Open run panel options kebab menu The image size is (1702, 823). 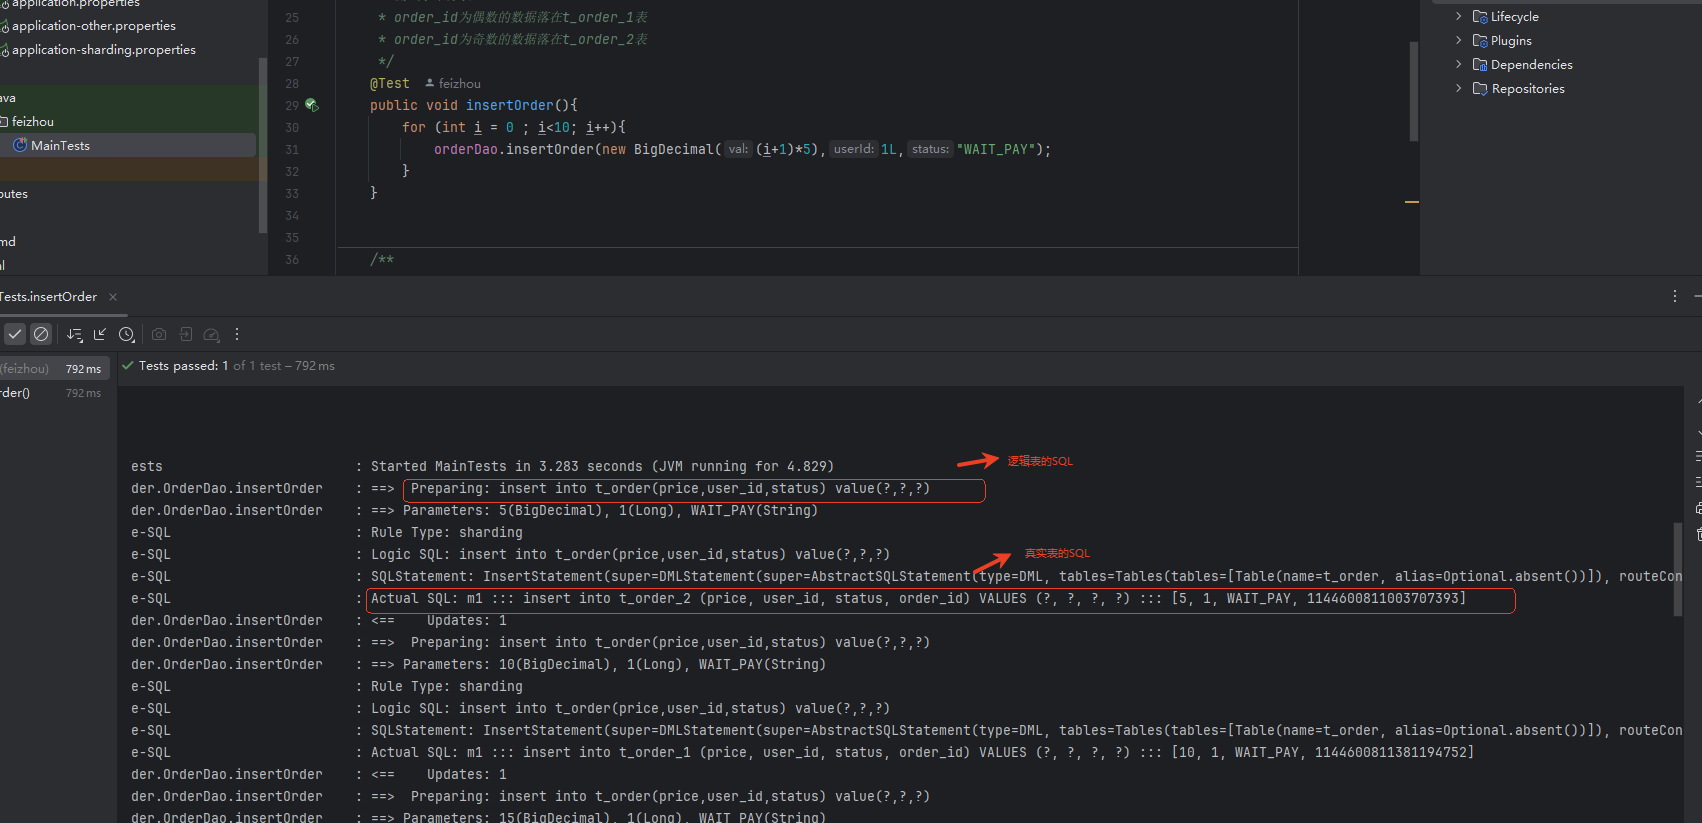(x=1674, y=296)
